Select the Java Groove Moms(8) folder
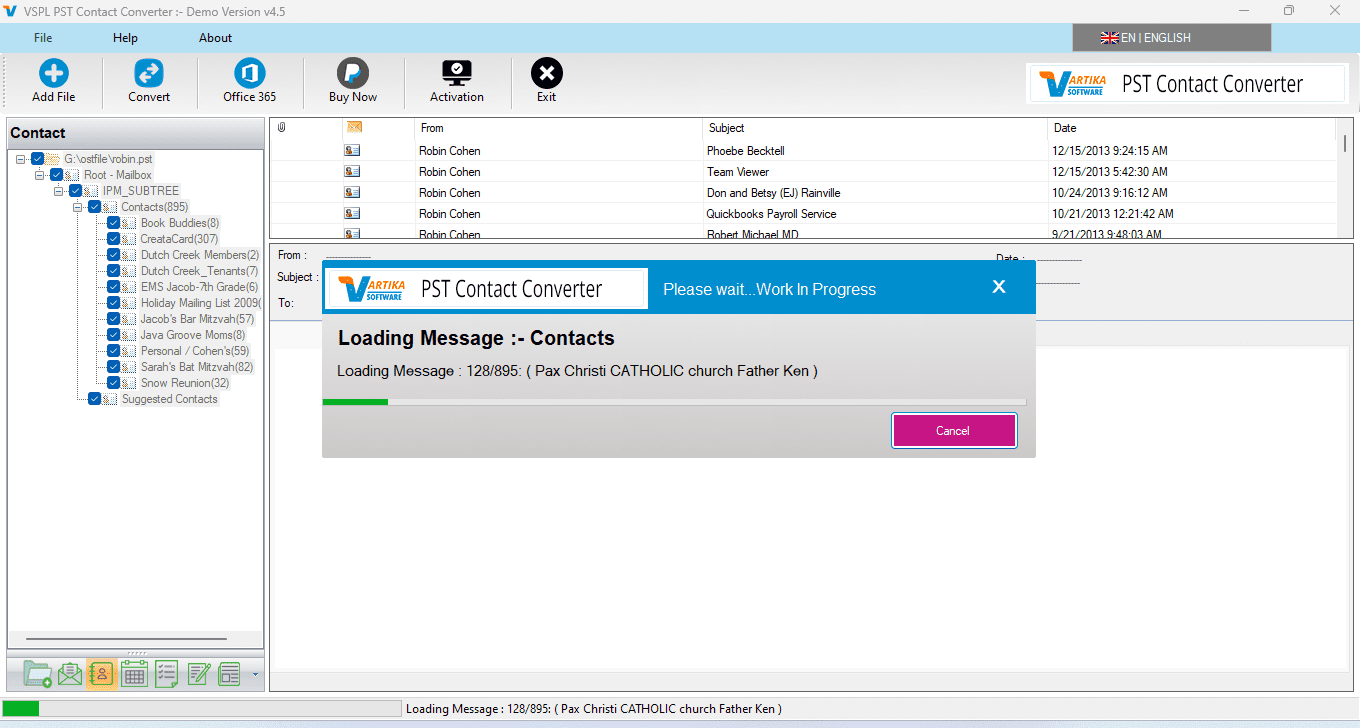The height and width of the screenshot is (728, 1360). [x=192, y=335]
